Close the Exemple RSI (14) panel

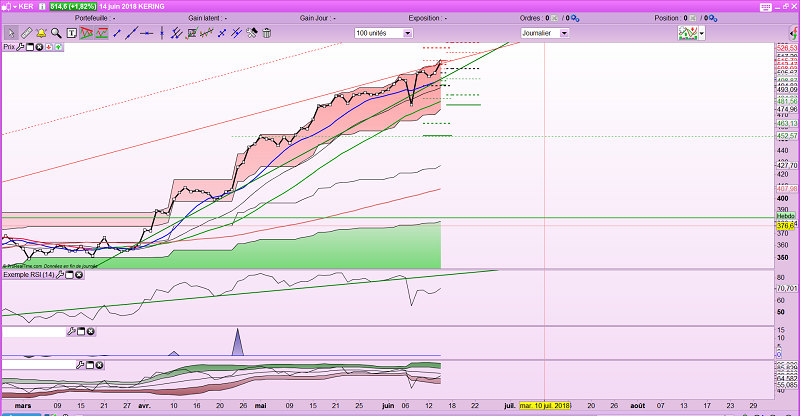tap(79, 275)
